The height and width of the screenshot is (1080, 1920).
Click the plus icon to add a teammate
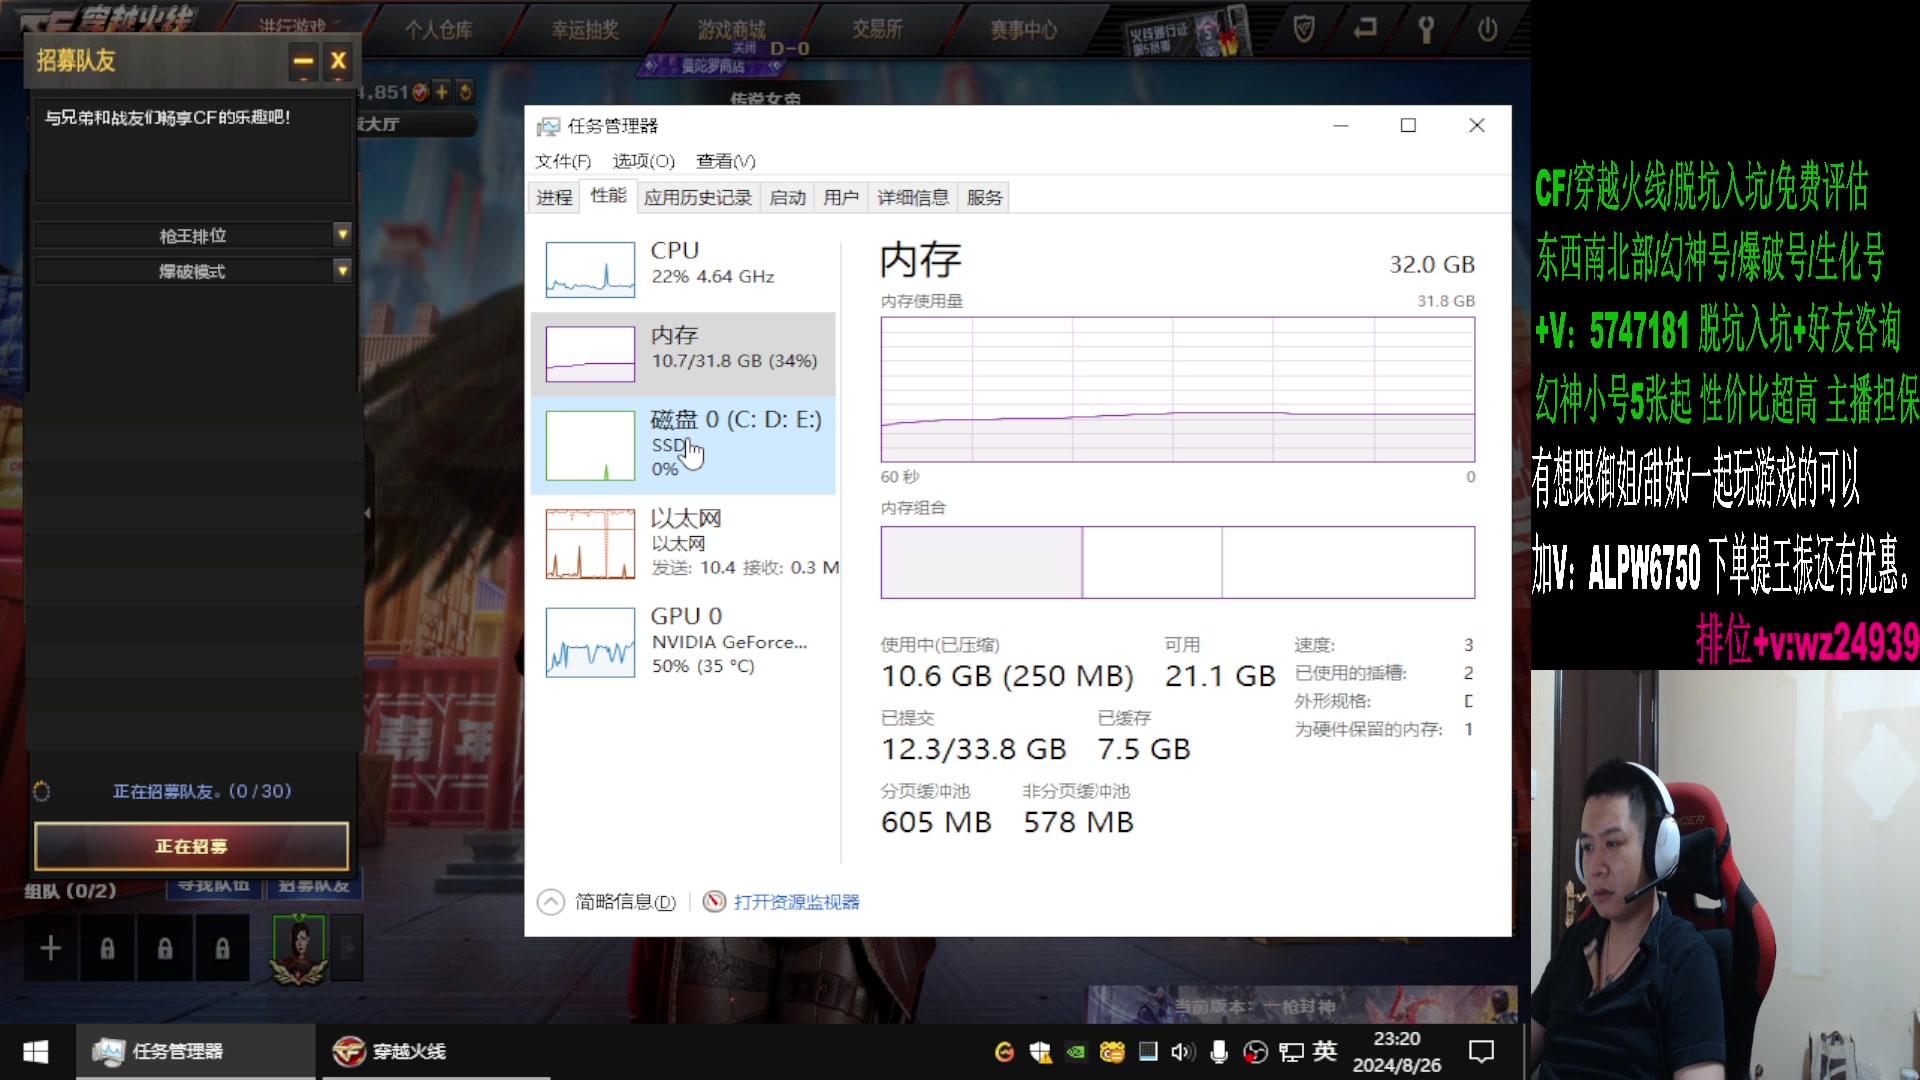tap(49, 947)
